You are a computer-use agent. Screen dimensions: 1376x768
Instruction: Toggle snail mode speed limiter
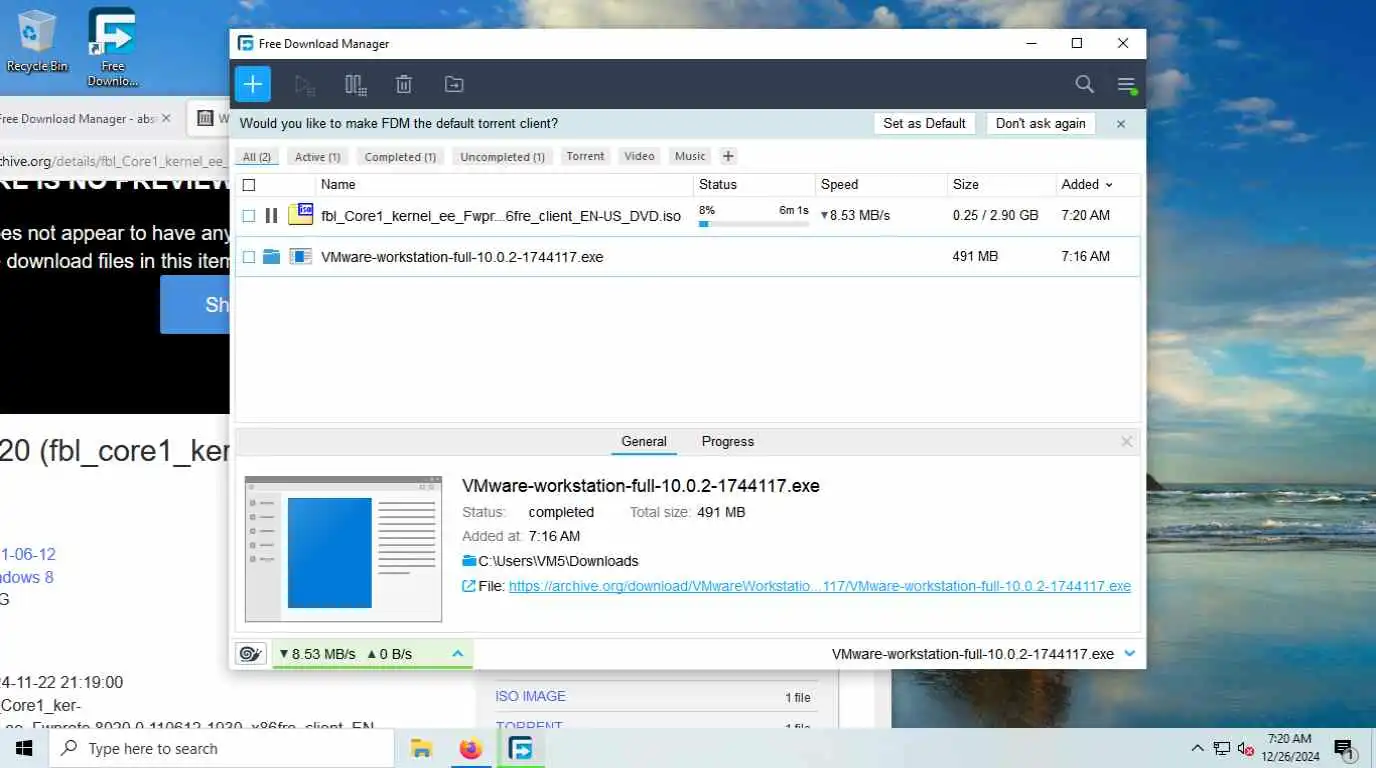(x=250, y=654)
